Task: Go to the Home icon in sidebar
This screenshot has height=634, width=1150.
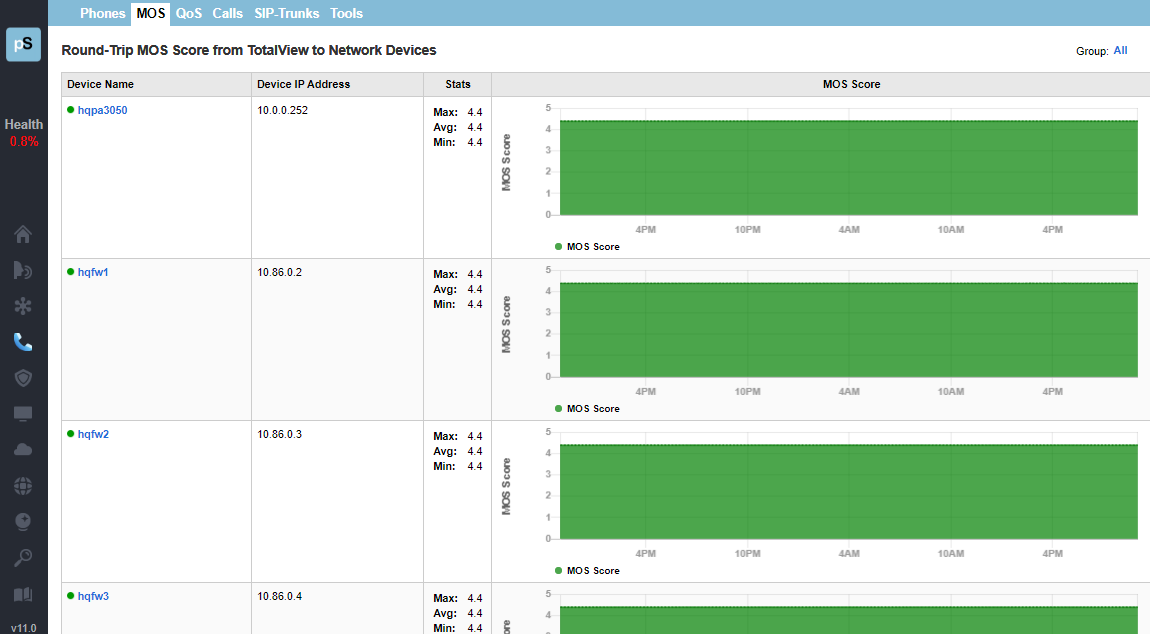Action: [x=23, y=235]
